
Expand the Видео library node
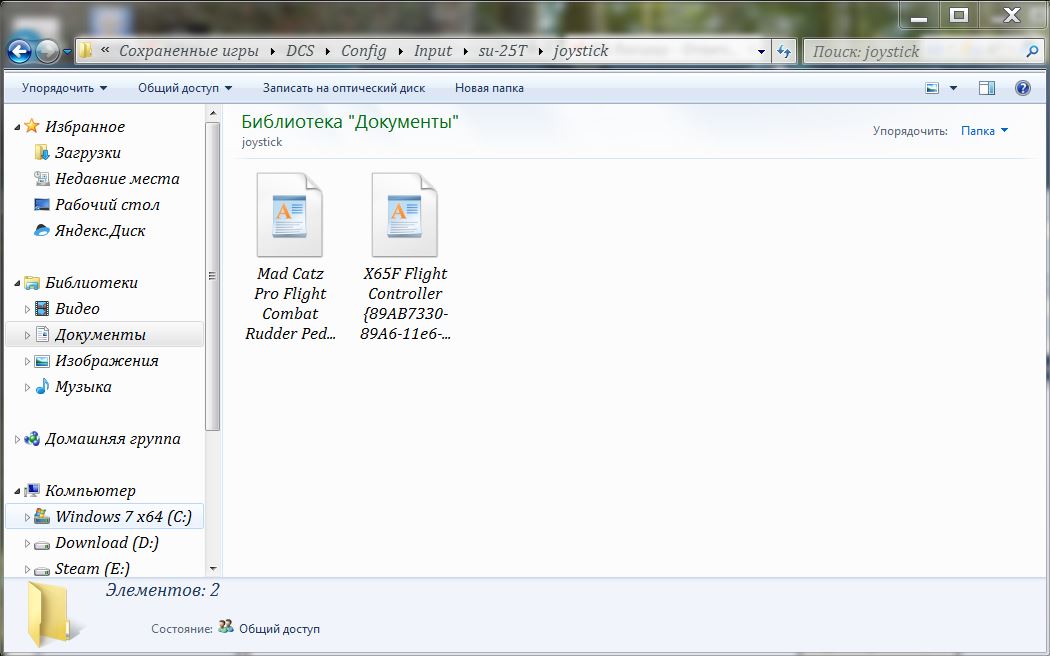(x=27, y=309)
